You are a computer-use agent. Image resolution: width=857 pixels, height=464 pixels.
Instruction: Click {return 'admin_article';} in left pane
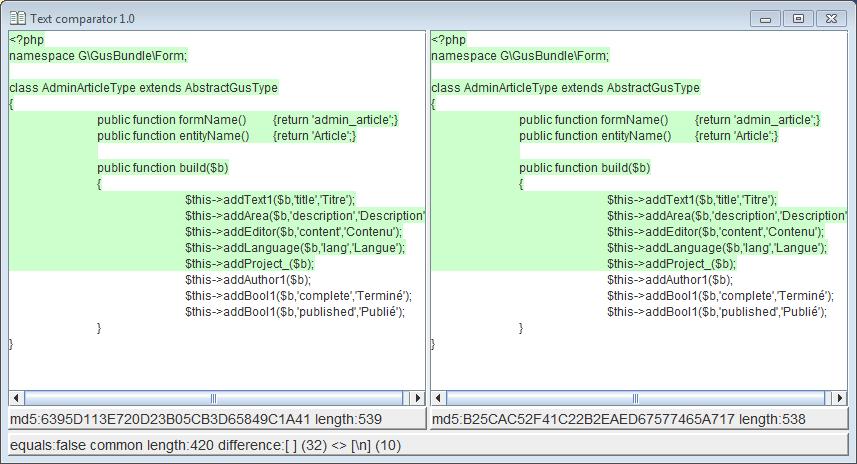tap(336, 120)
